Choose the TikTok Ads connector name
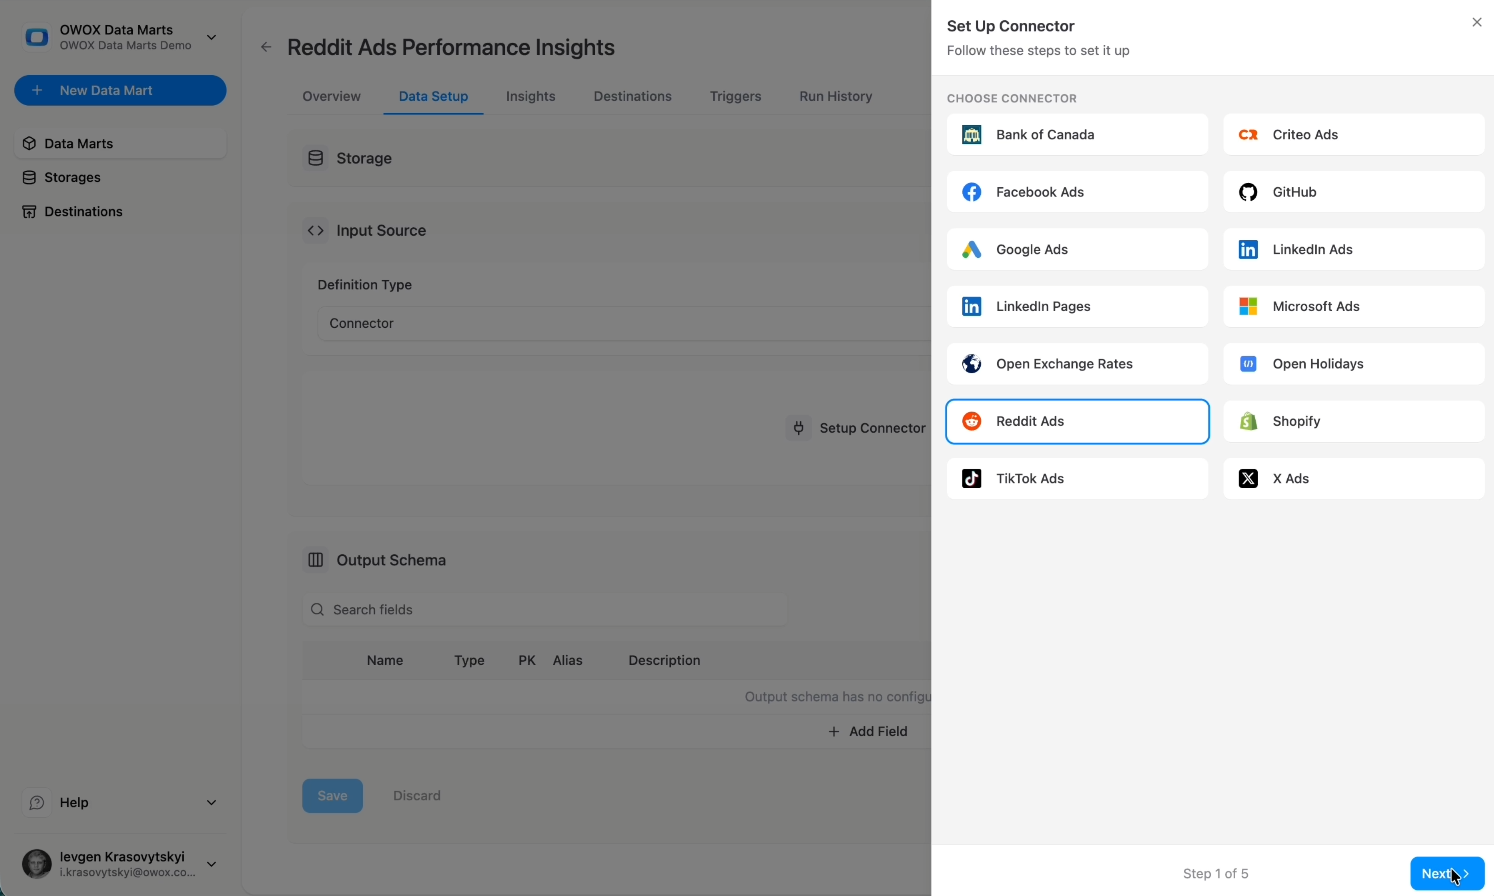Viewport: 1494px width, 896px height. 1030,479
